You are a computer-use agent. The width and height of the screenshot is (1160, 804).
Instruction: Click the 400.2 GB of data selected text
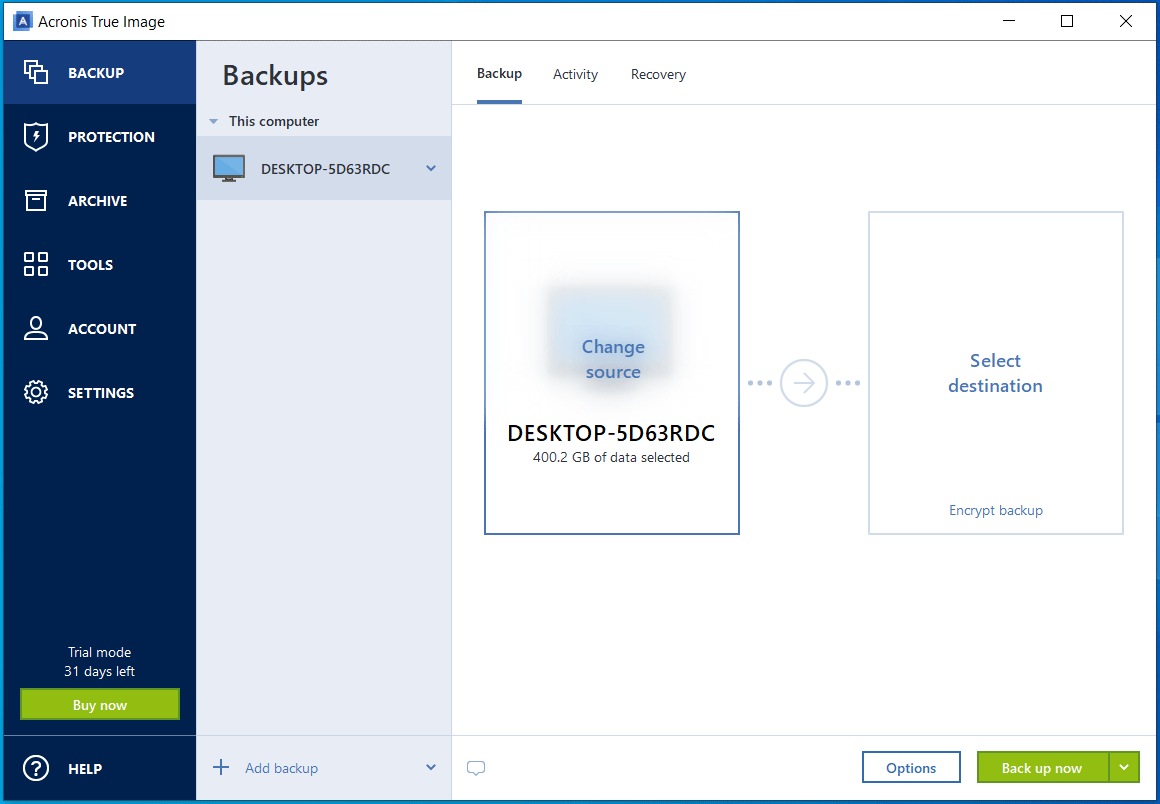tap(611, 458)
